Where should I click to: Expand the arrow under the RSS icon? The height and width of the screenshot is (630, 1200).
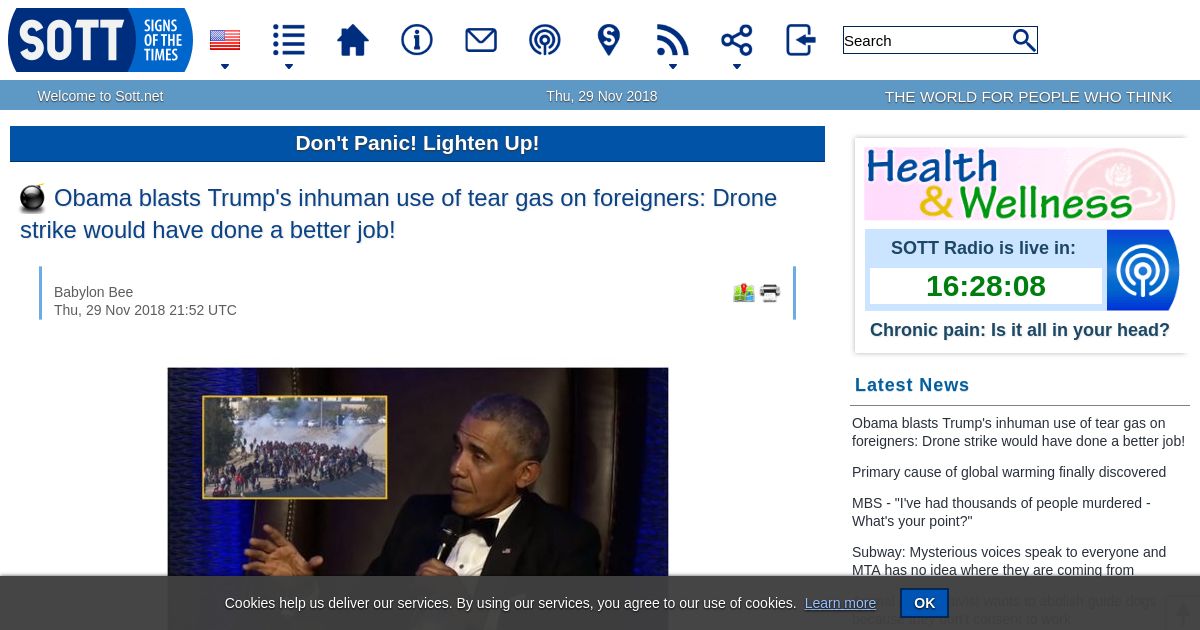[673, 67]
